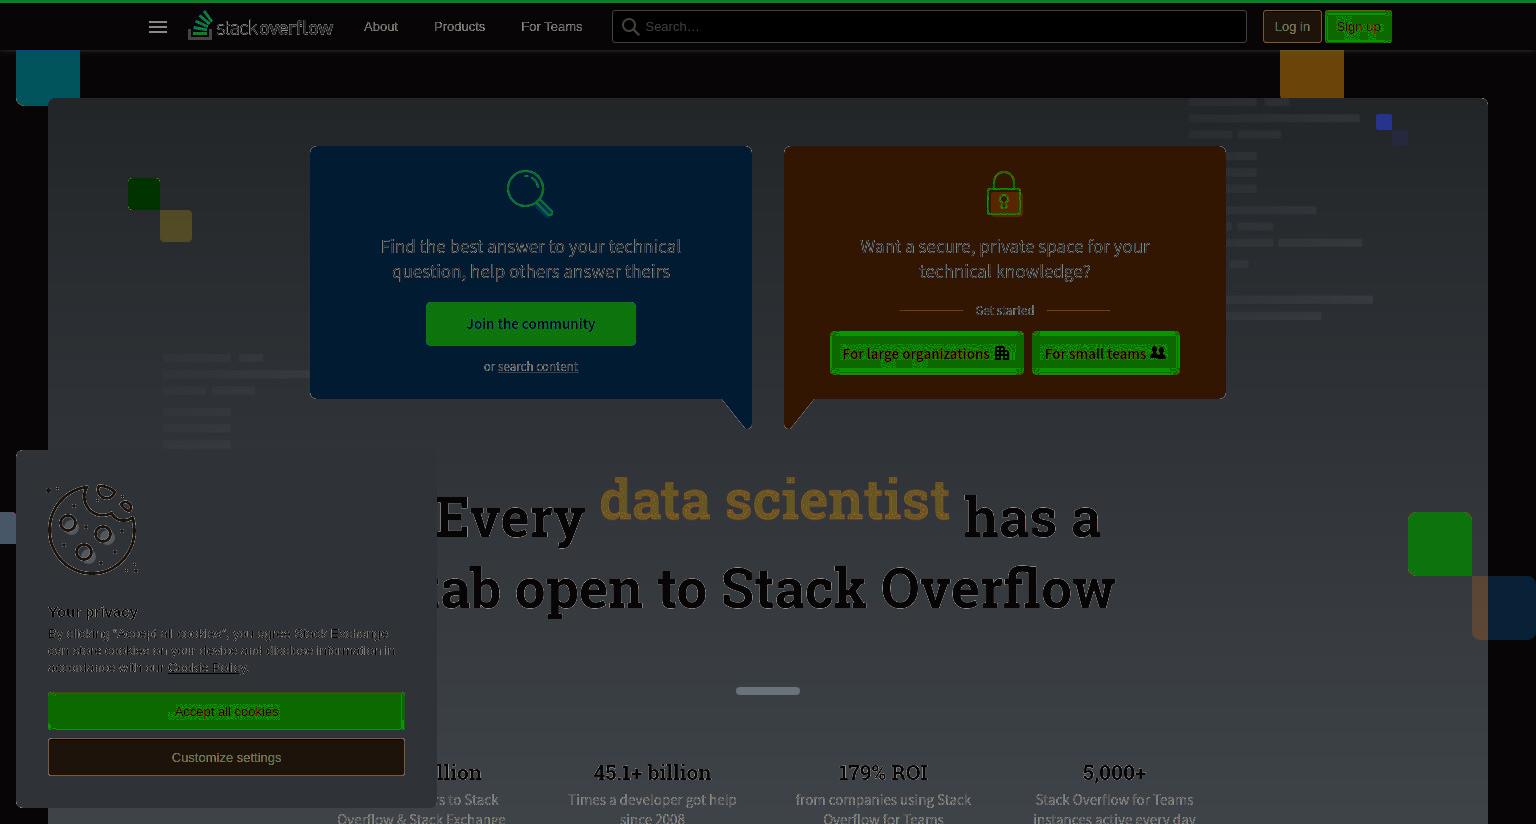Click the Stack Overflow logo

261,26
